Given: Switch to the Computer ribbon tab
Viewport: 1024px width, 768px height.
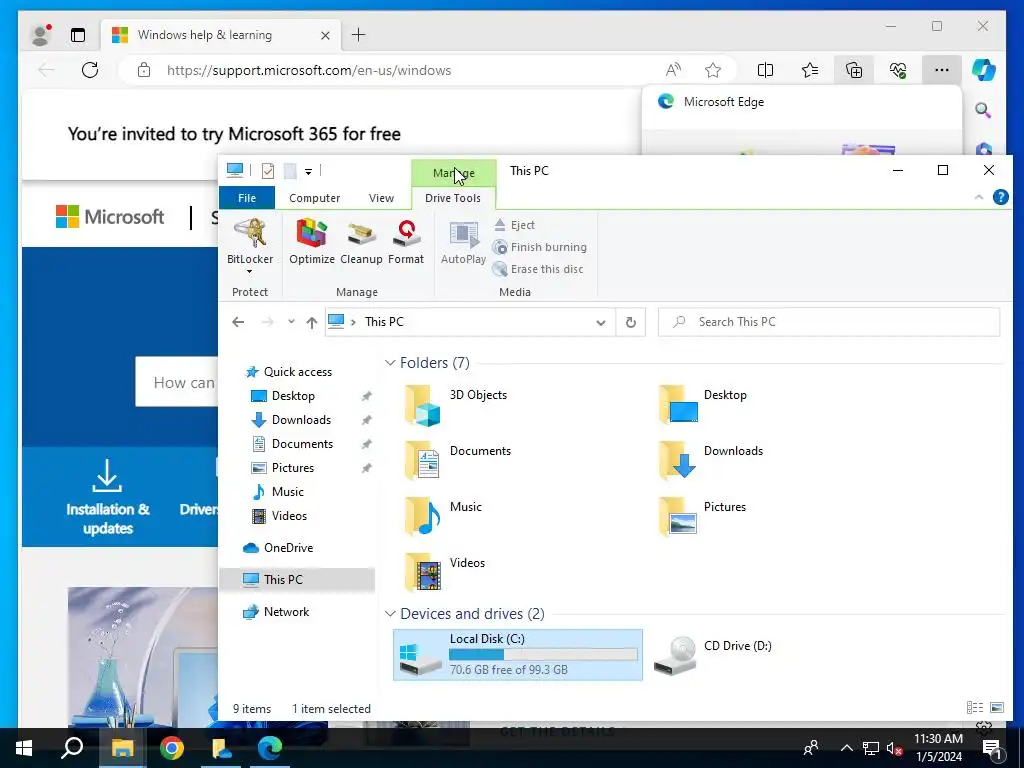Looking at the screenshot, I should [315, 198].
